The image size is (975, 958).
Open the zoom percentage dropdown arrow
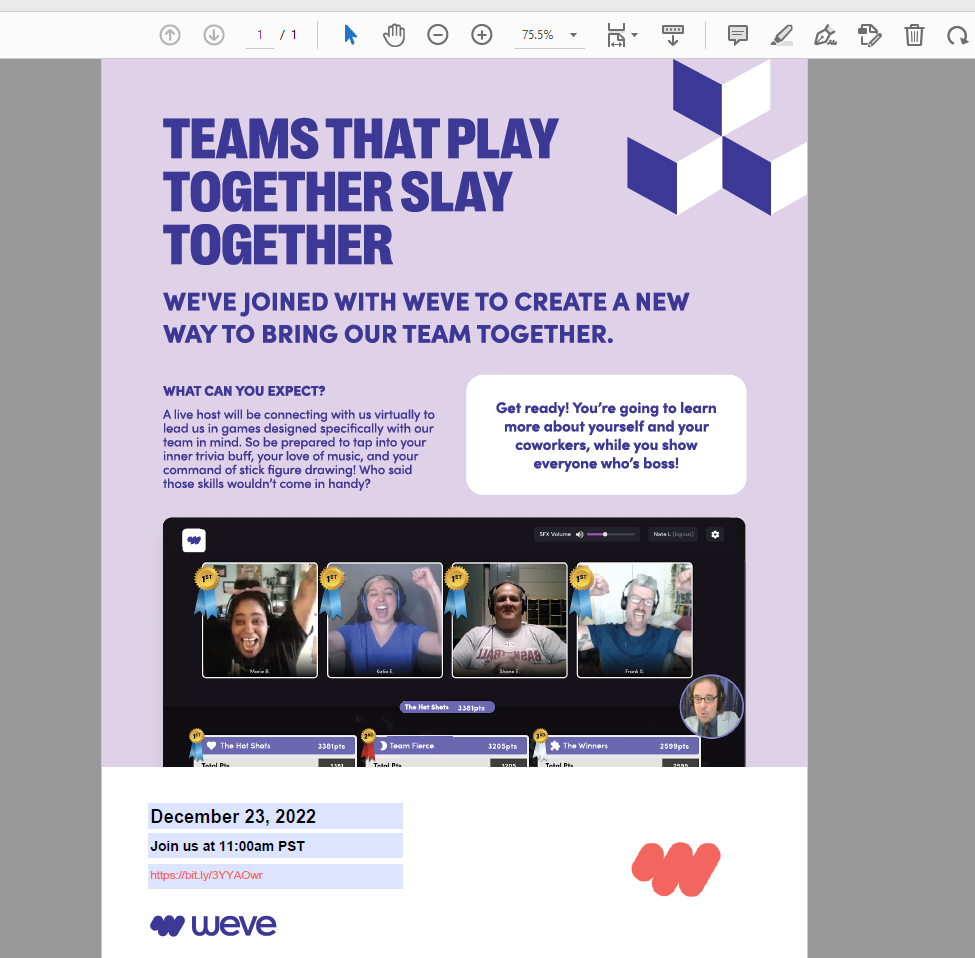[x=573, y=35]
